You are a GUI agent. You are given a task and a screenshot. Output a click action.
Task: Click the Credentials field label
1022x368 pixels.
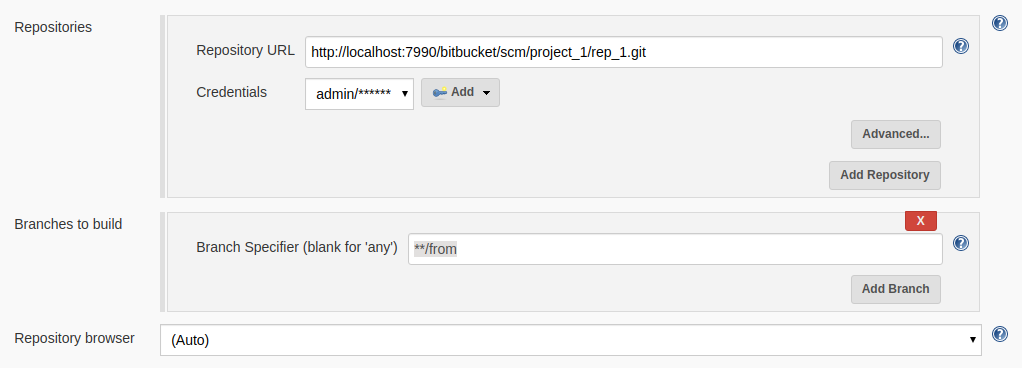coord(231,92)
